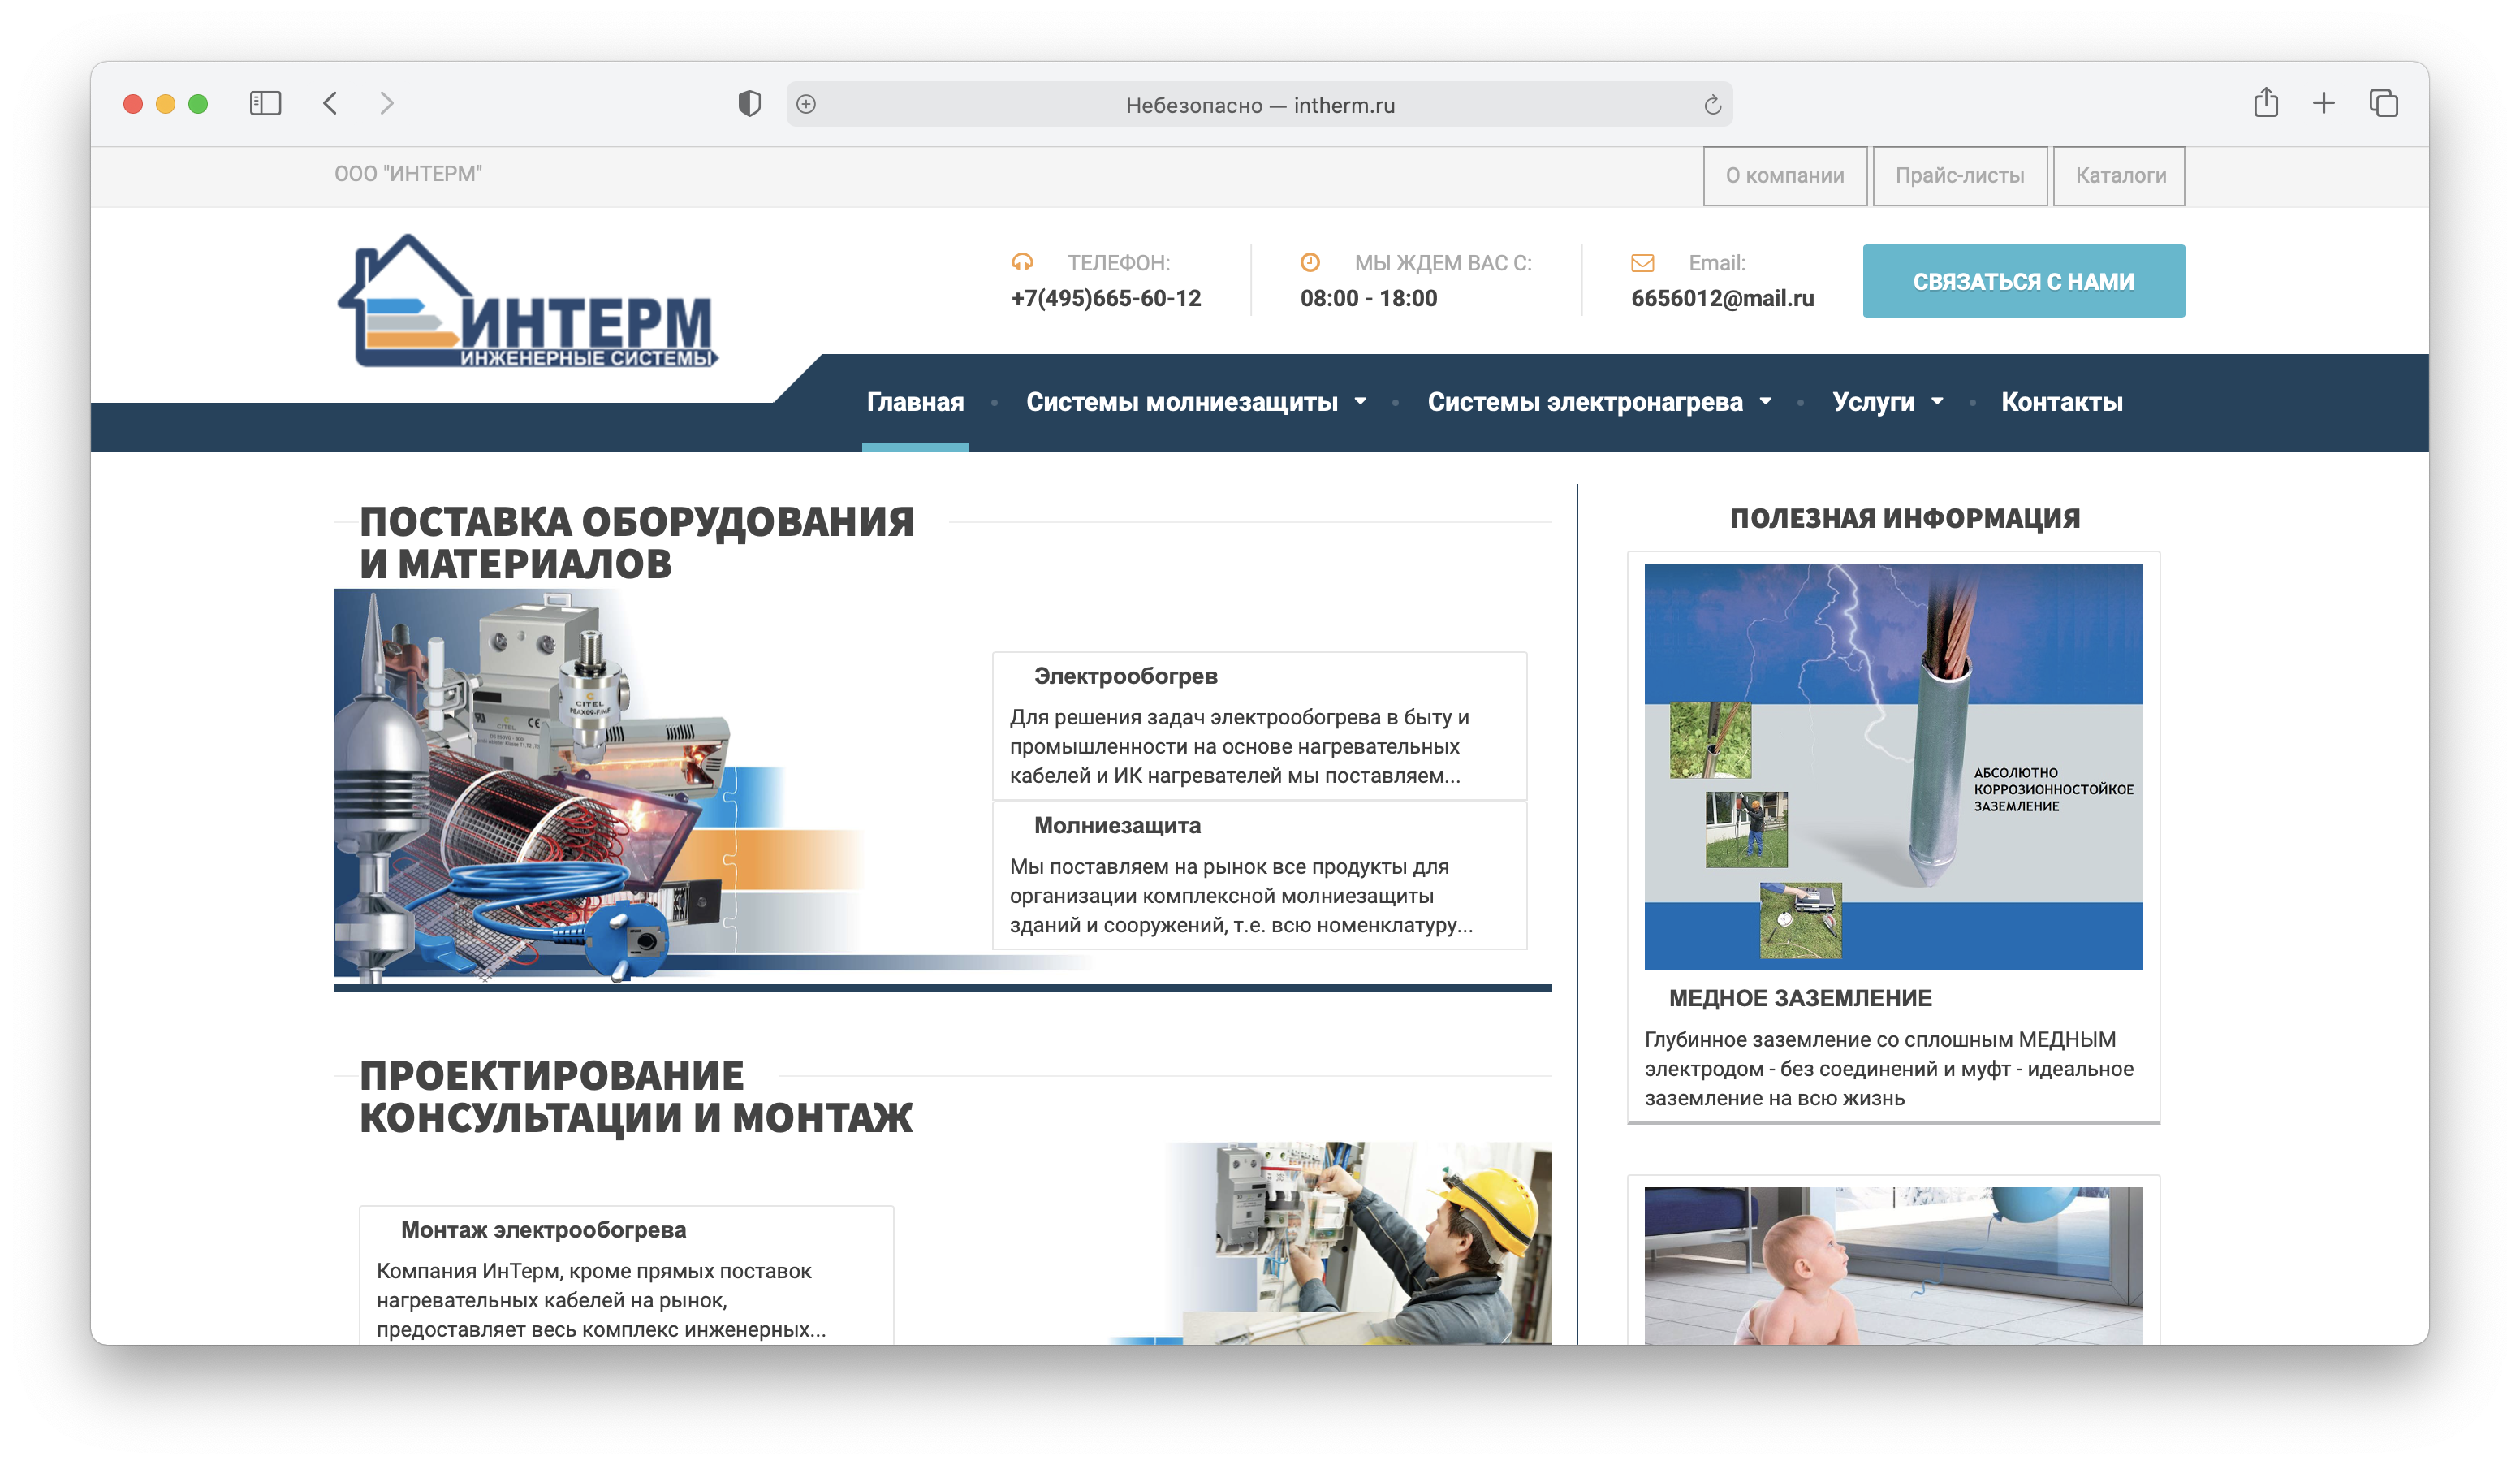Click the ПОСТАВКА ОБОРУДОВАНИЯ И МАТЕРИАЛОВ heading
2520x1465 pixels.
tap(637, 543)
